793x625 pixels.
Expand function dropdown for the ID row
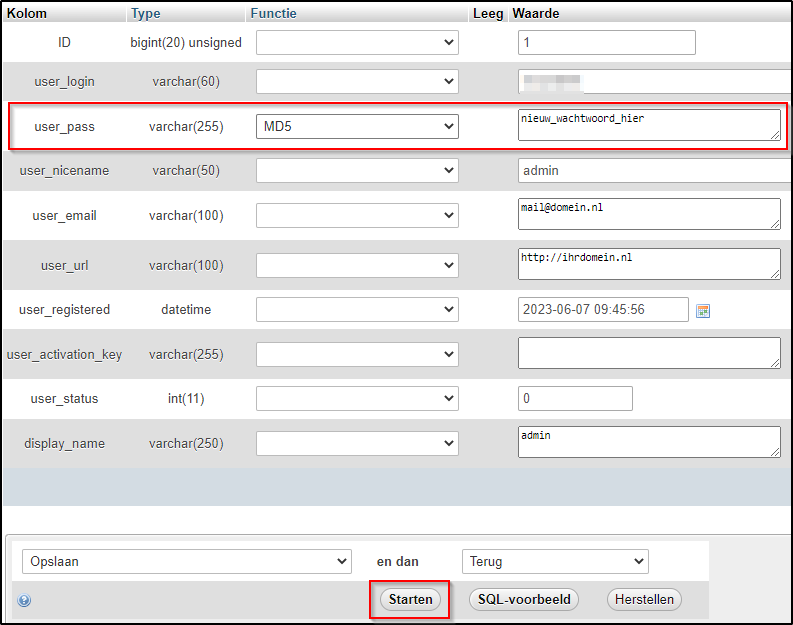pyautogui.click(x=357, y=43)
